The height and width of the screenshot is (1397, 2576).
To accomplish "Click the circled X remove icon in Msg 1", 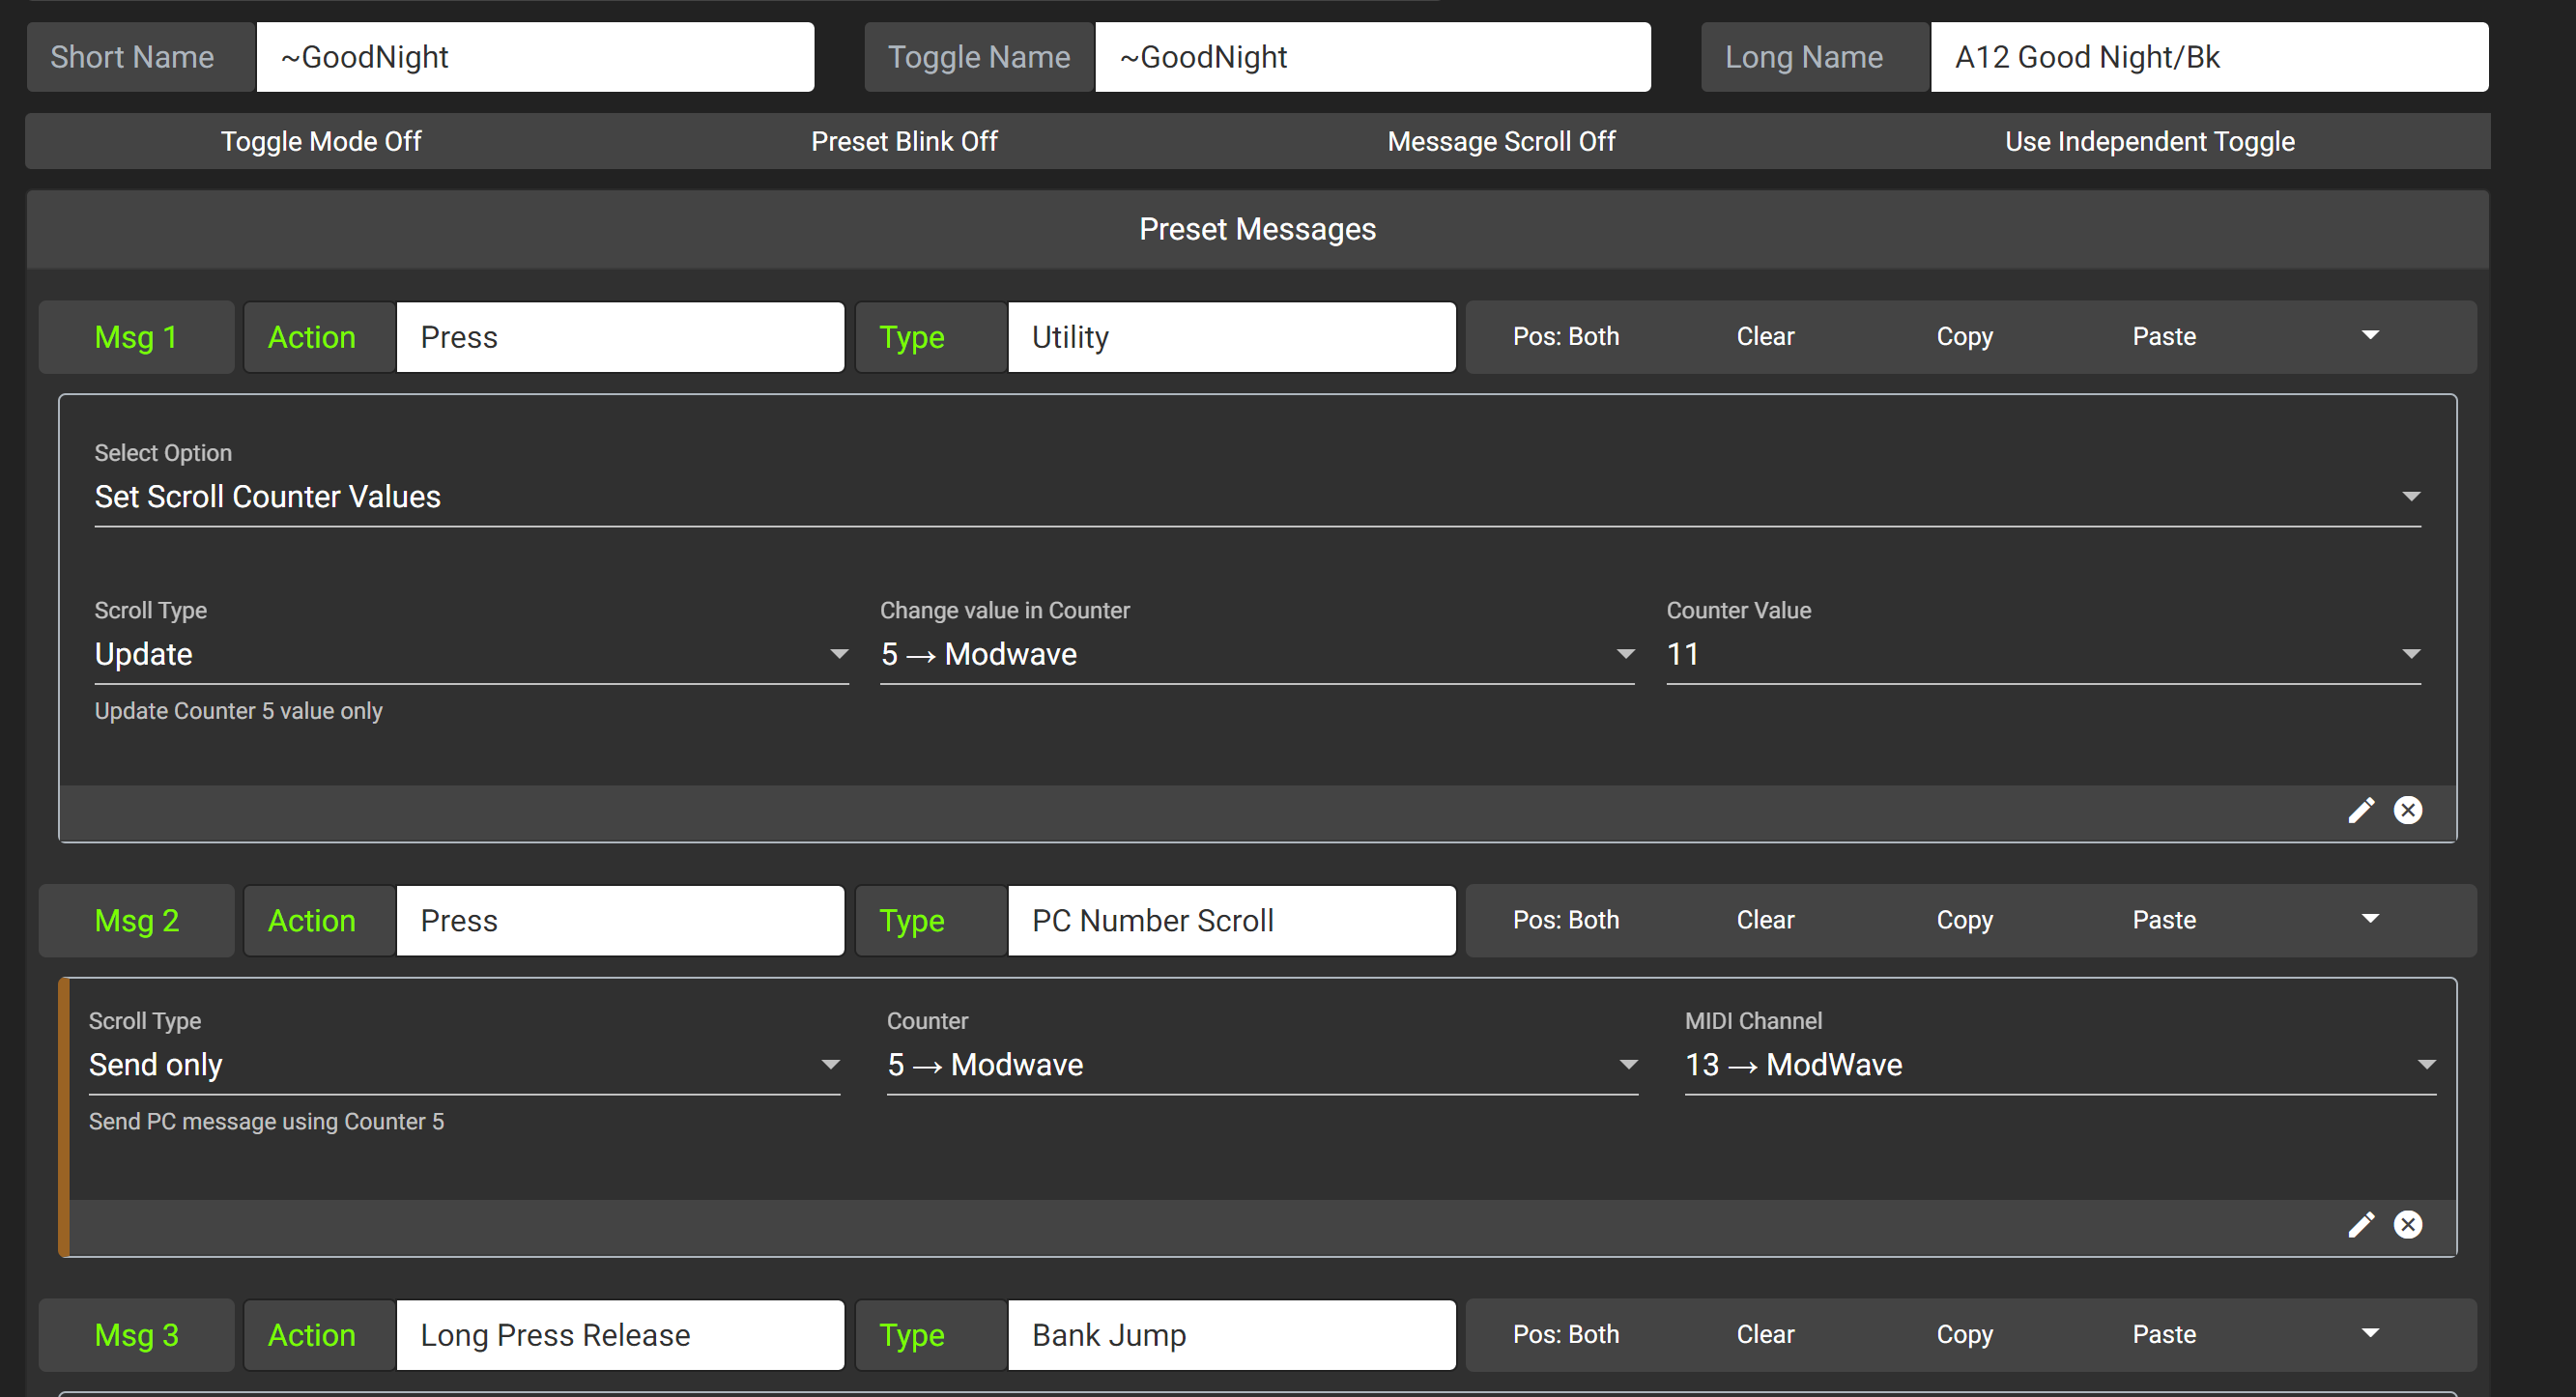I will click(2407, 810).
